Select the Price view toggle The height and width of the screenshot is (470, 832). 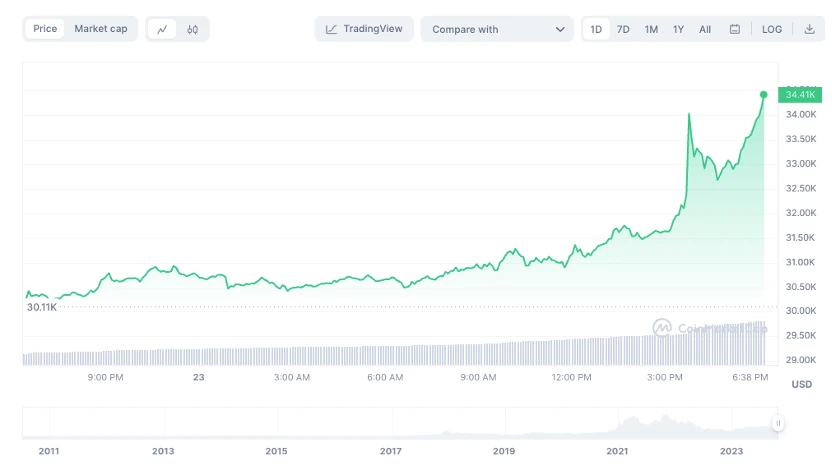[45, 29]
